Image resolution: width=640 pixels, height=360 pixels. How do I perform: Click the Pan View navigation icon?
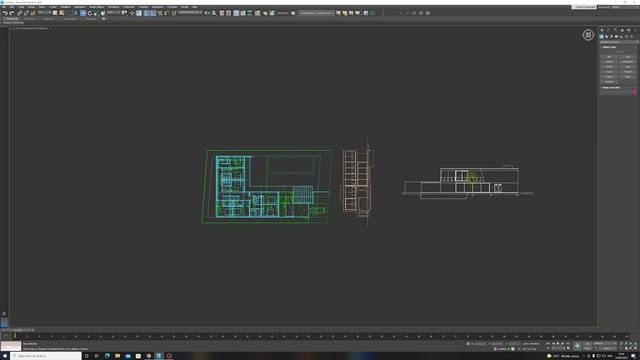[x=626, y=349]
